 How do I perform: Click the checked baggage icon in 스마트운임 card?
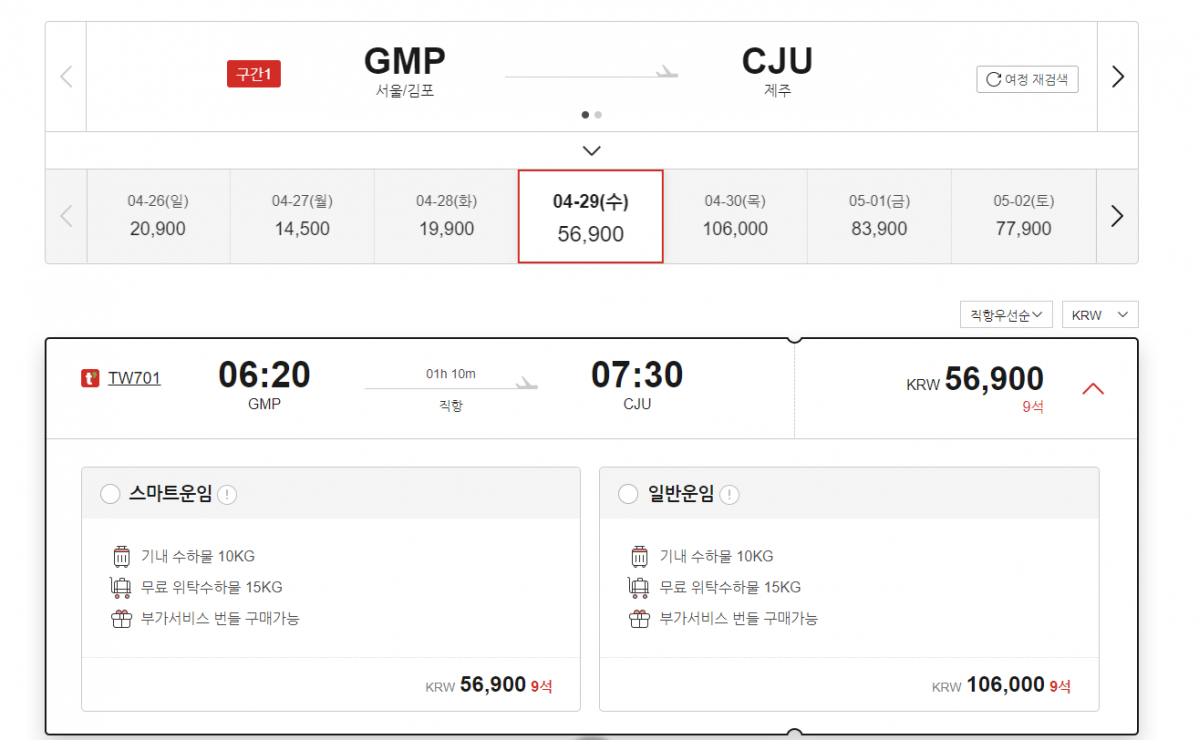pyautogui.click(x=121, y=589)
